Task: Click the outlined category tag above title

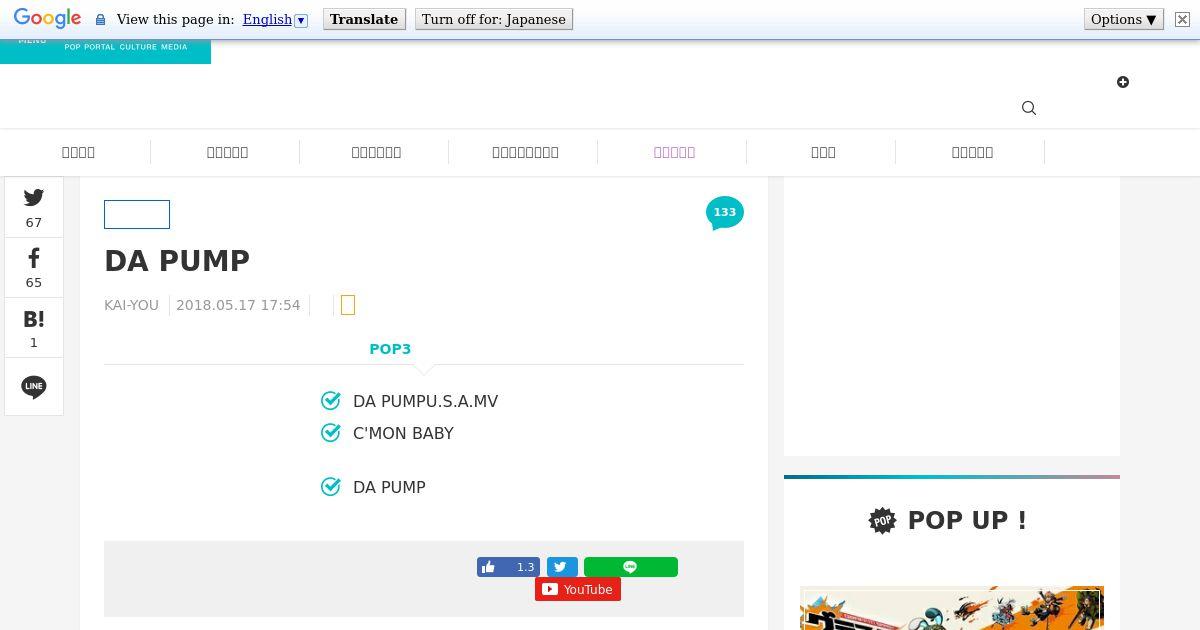Action: pos(137,215)
